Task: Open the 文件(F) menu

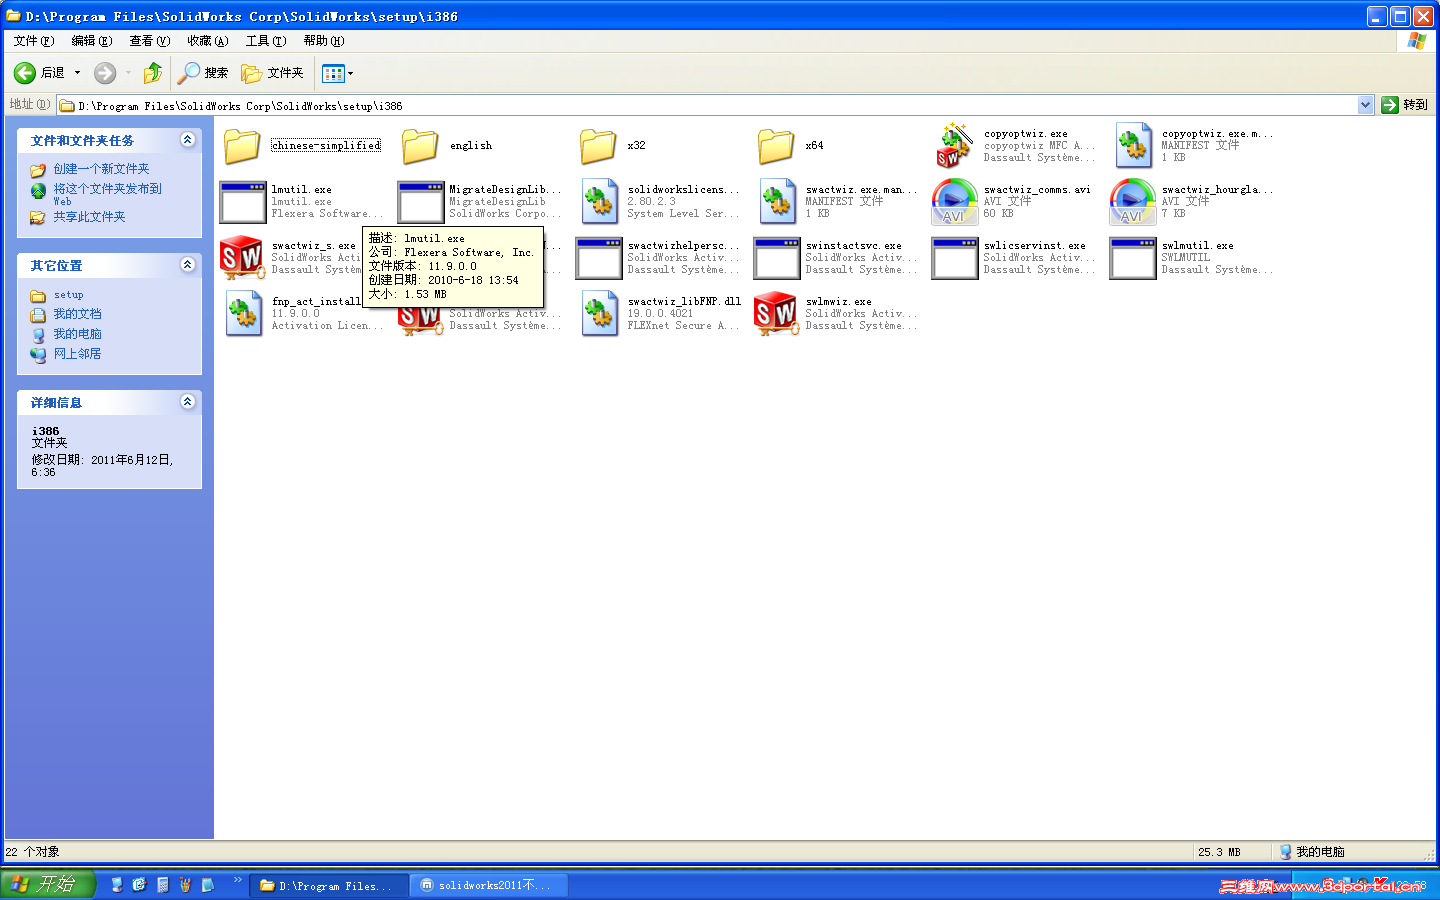Action: (34, 41)
